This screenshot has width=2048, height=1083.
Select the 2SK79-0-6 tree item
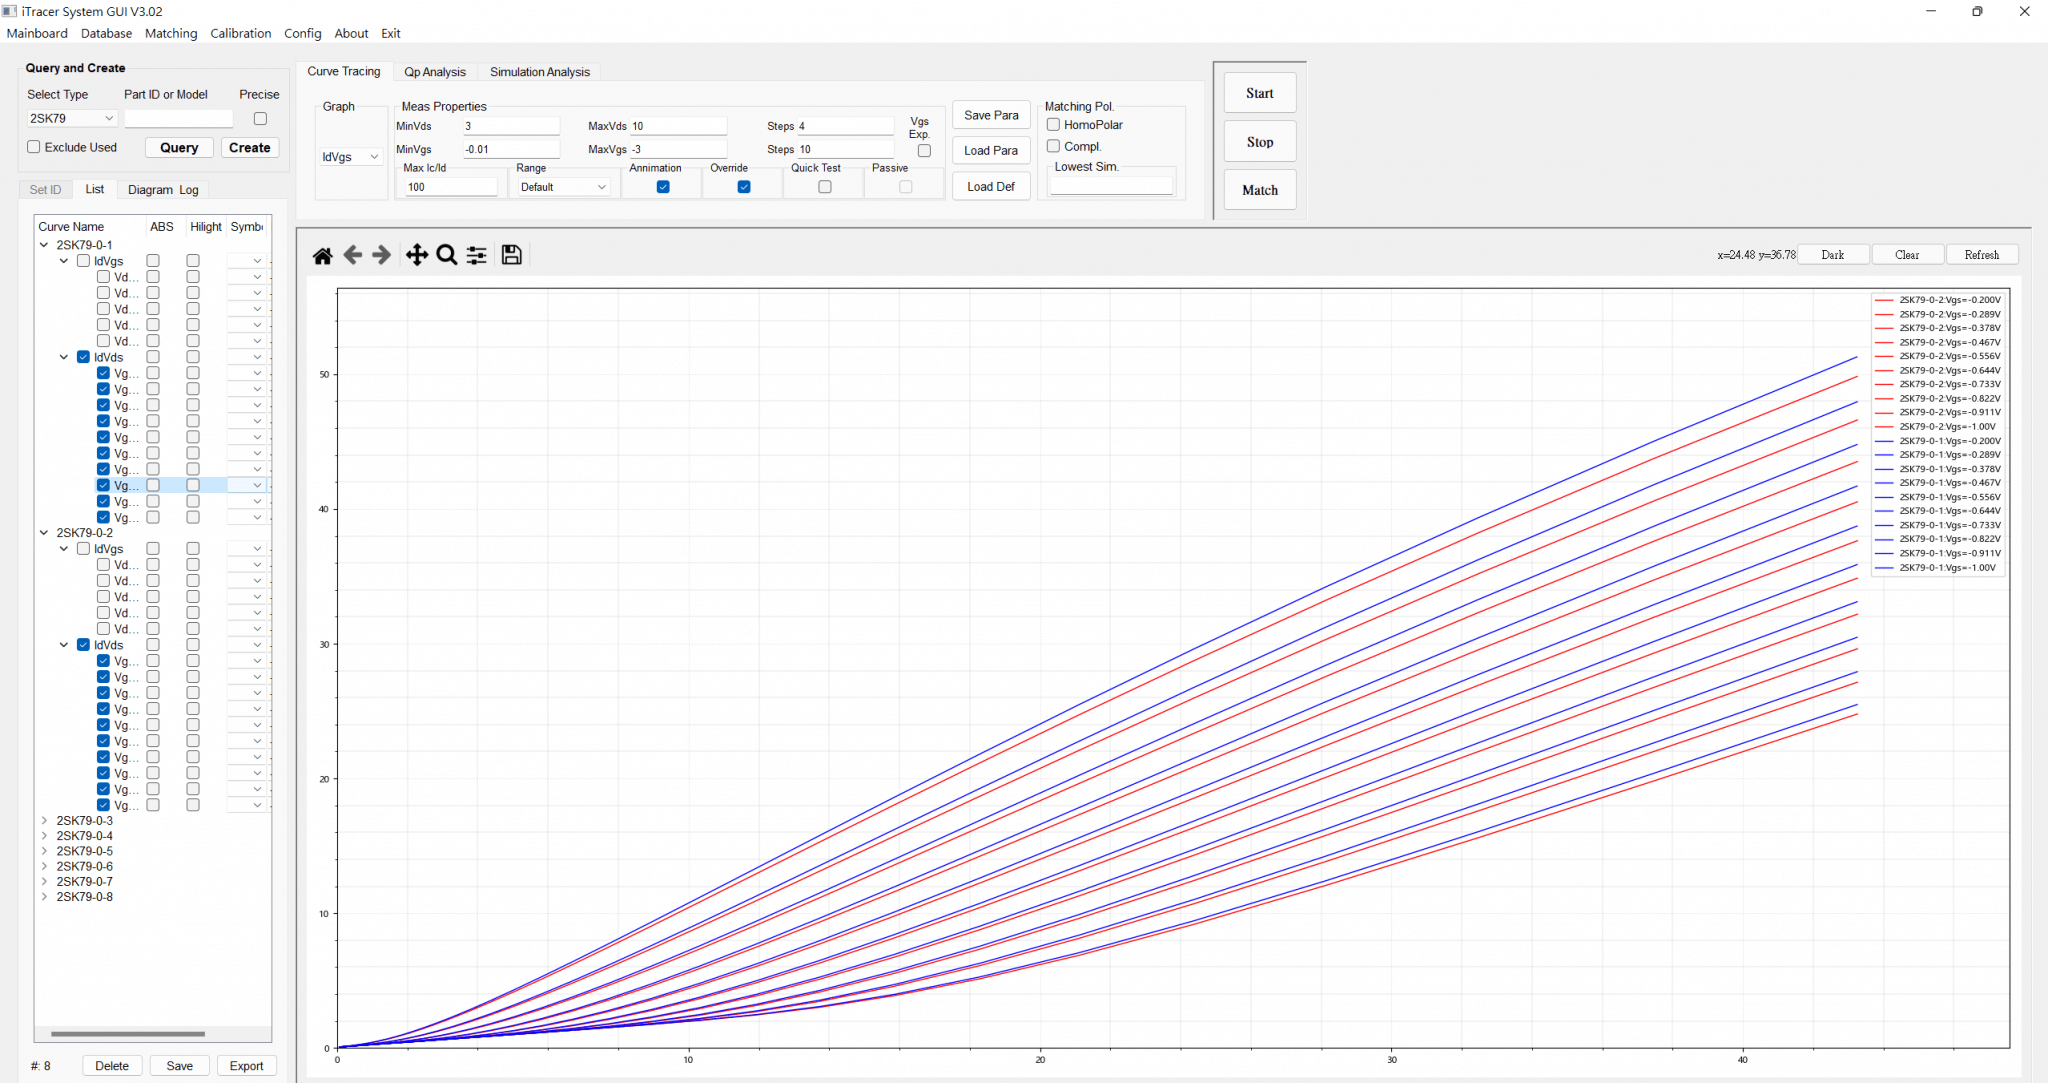point(84,866)
